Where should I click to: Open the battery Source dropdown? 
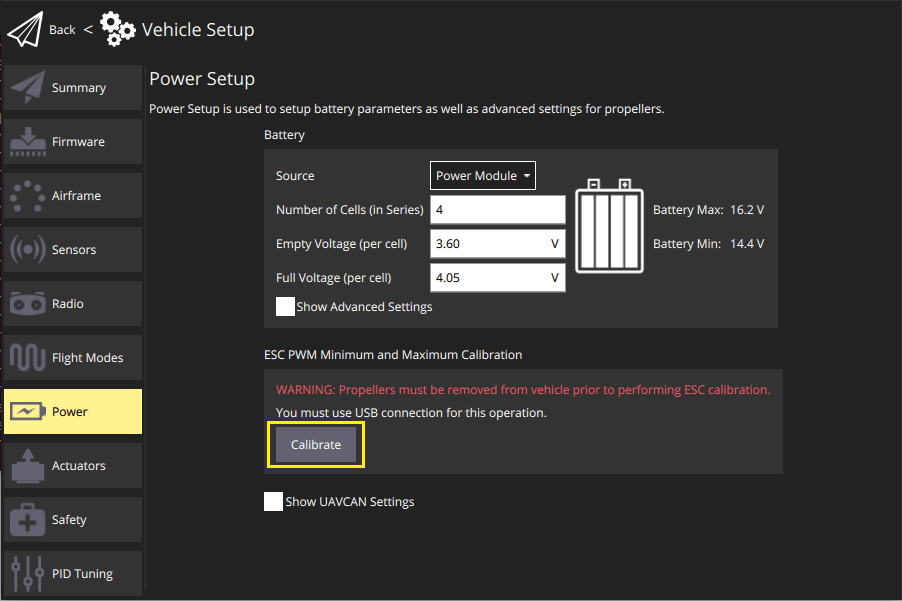click(482, 175)
